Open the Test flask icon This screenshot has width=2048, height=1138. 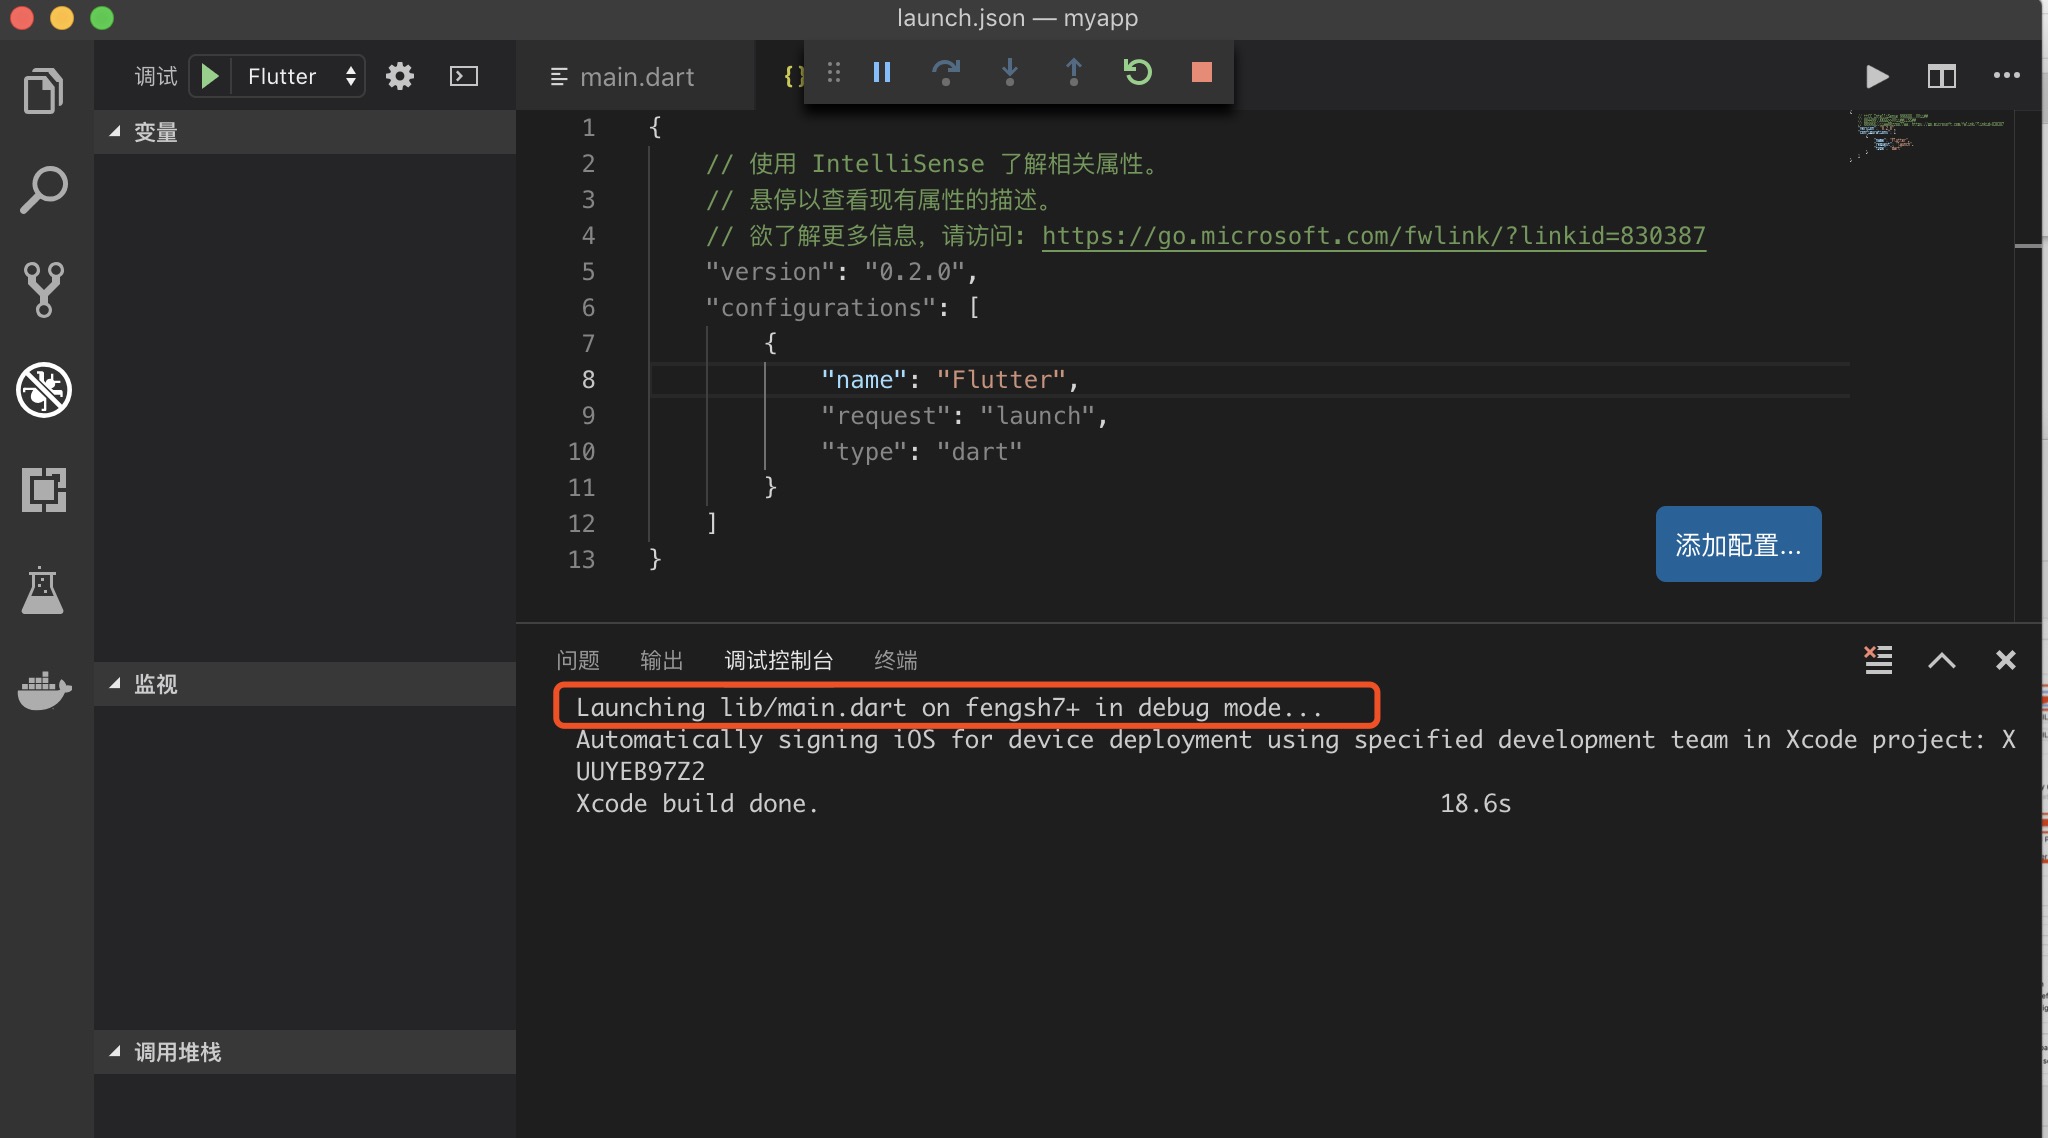[43, 590]
